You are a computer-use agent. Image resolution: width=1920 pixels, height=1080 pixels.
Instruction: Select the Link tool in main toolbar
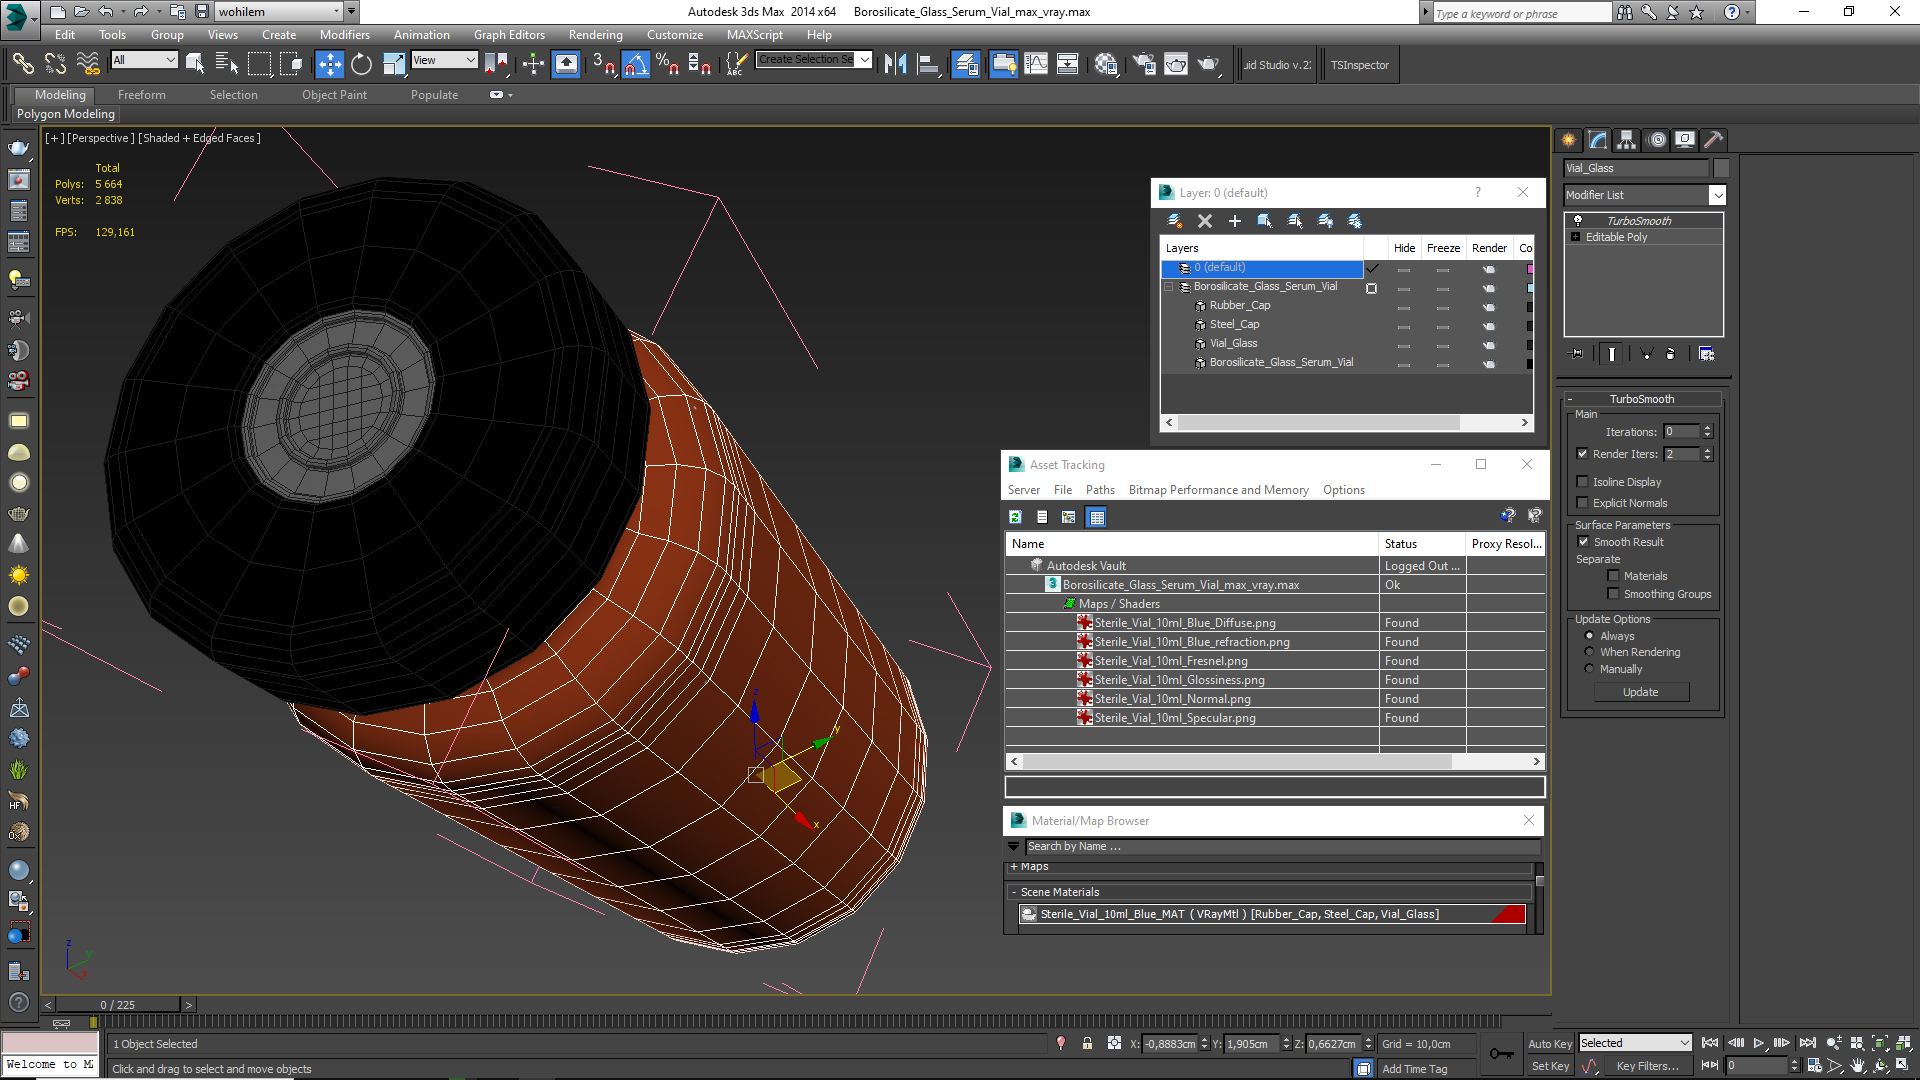click(x=23, y=64)
